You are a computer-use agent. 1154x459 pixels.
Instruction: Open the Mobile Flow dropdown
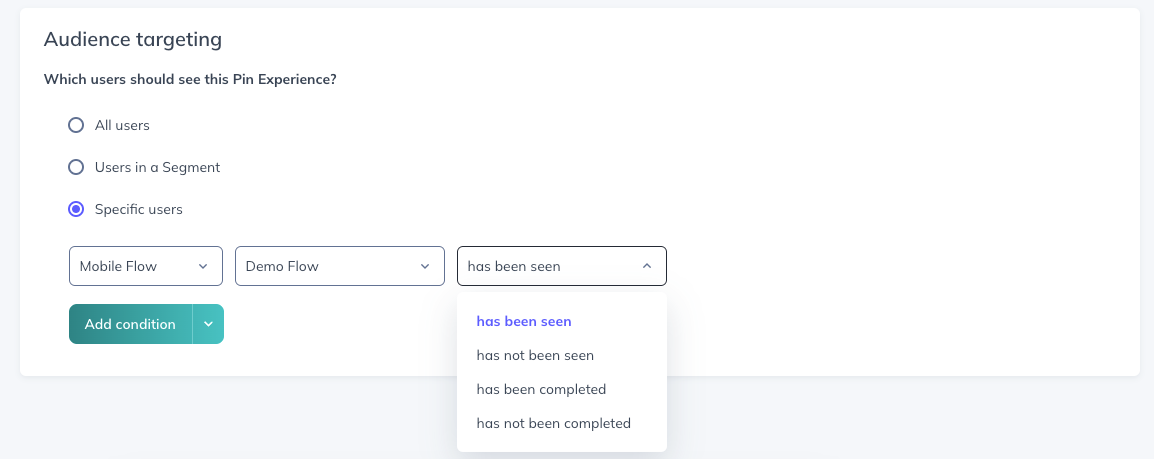(x=146, y=266)
